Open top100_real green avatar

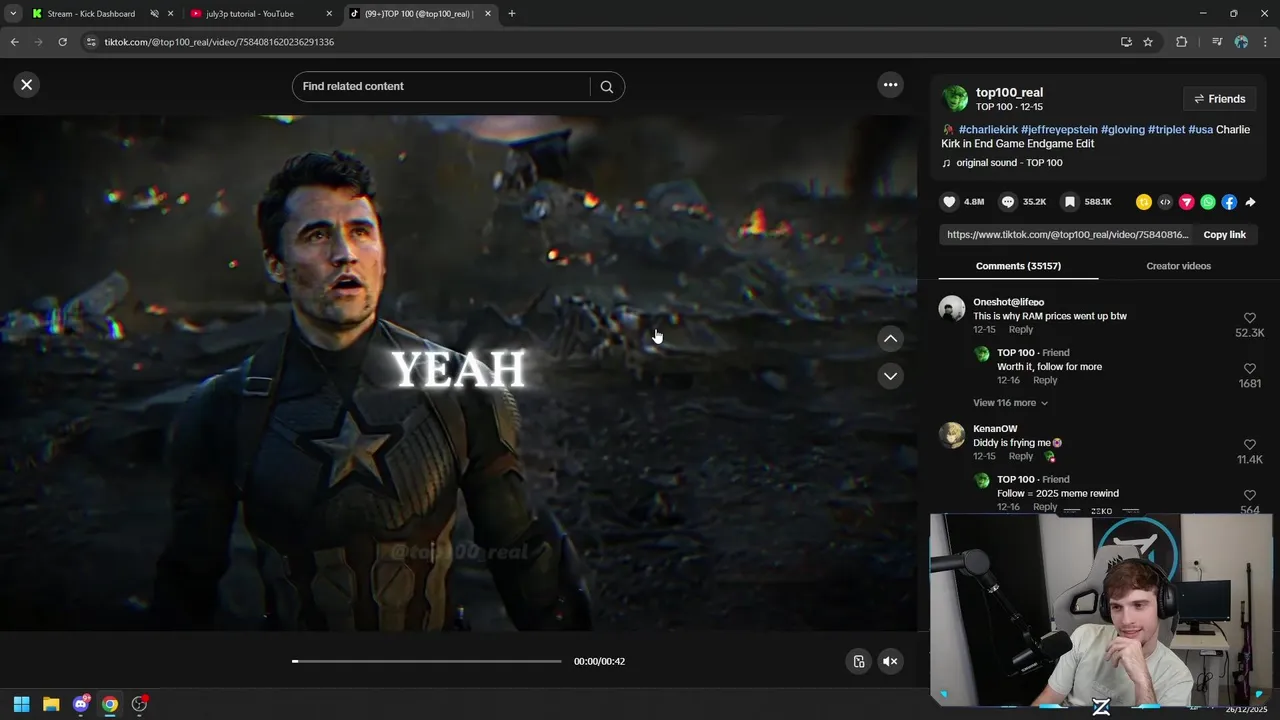tap(956, 98)
